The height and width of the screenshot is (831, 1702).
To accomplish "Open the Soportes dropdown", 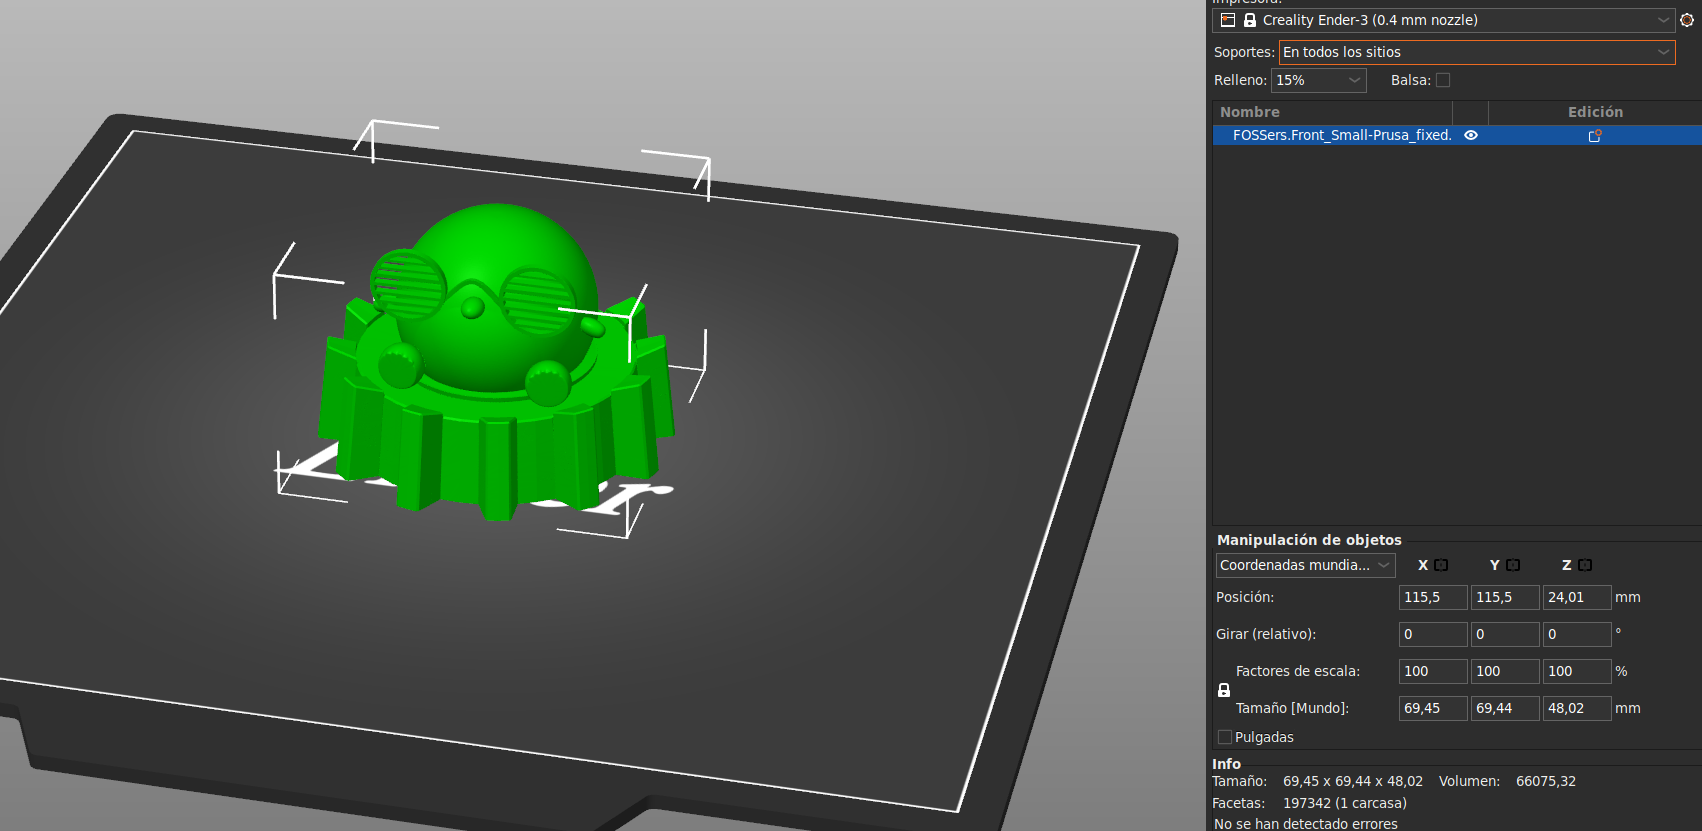I will (1477, 52).
